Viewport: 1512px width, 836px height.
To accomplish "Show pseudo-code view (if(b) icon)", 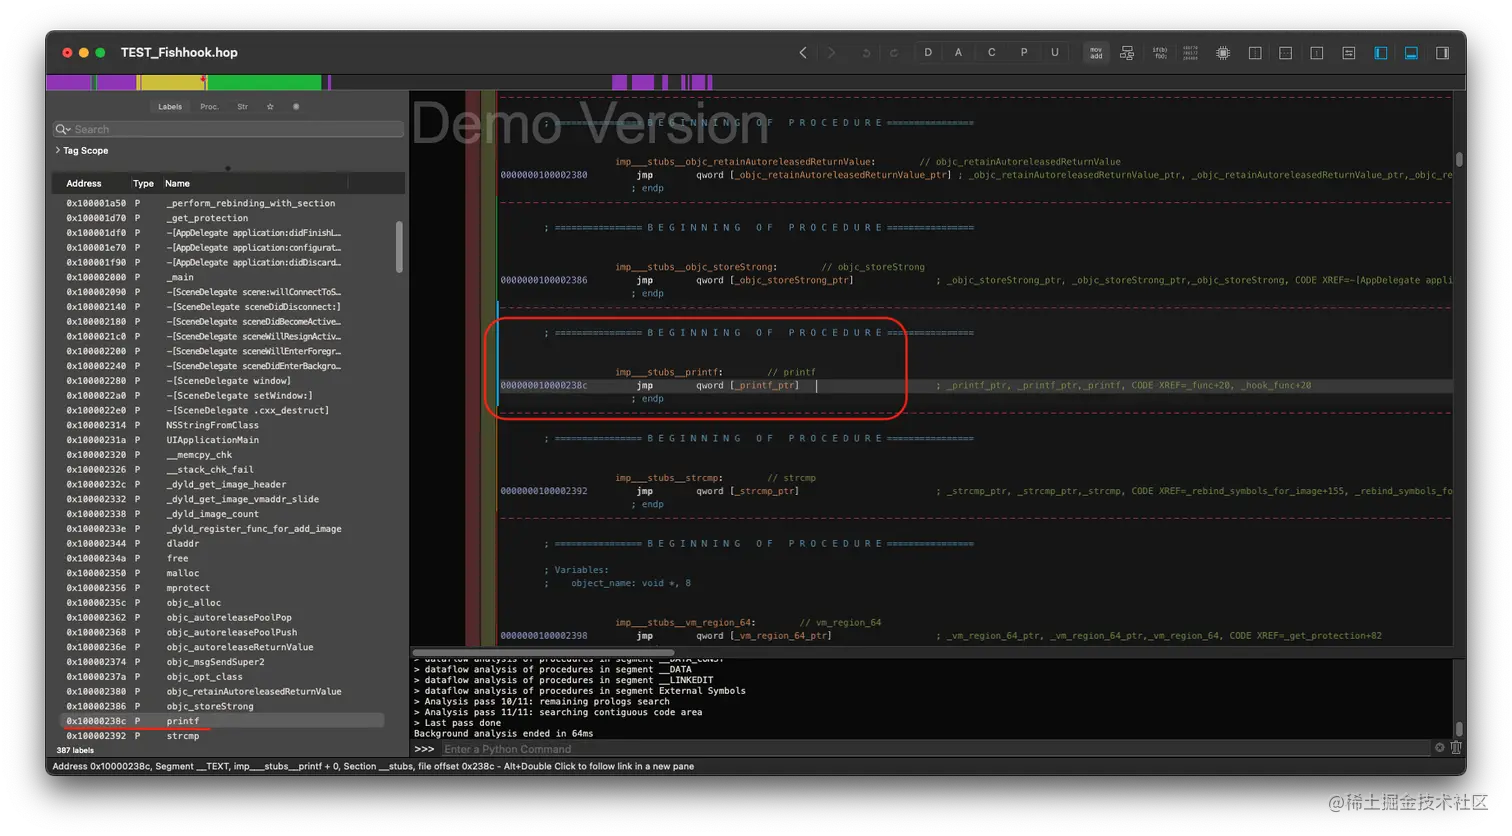I will [x=1160, y=53].
